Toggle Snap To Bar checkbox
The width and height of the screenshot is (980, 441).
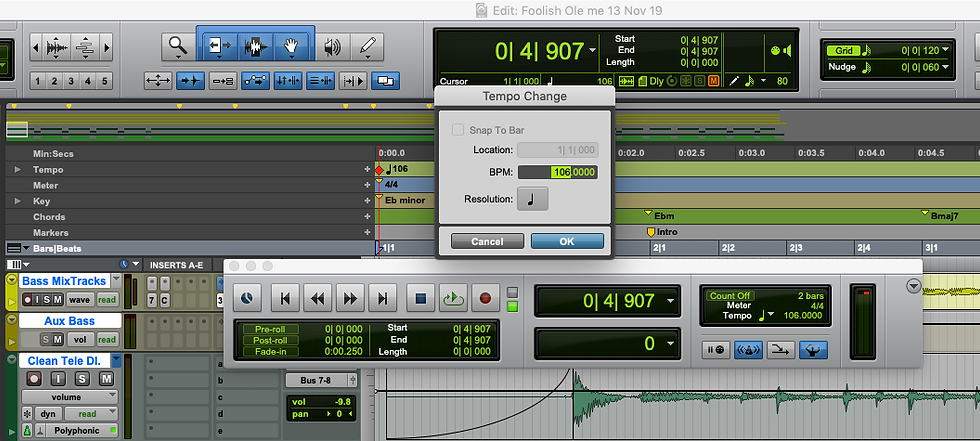tap(458, 130)
